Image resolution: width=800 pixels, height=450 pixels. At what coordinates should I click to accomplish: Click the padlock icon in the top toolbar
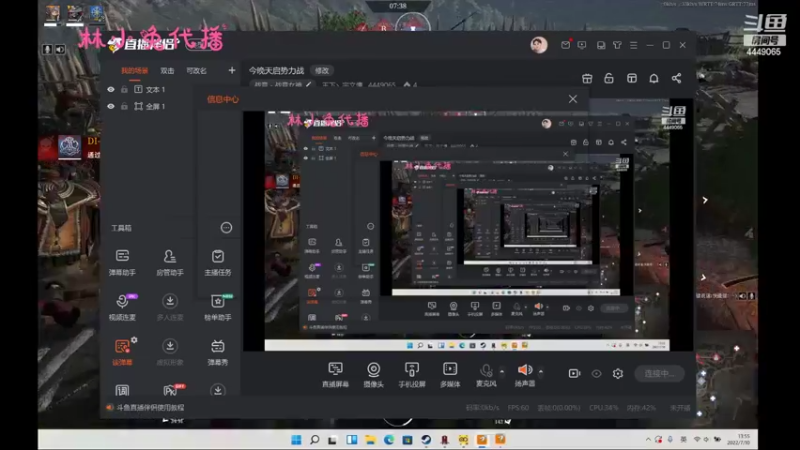(x=609, y=78)
